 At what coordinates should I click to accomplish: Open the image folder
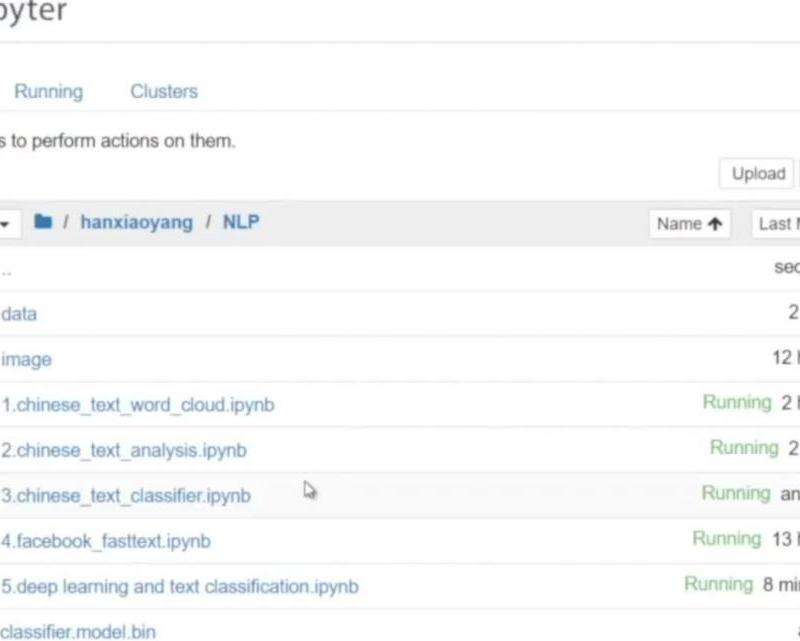coord(26,359)
